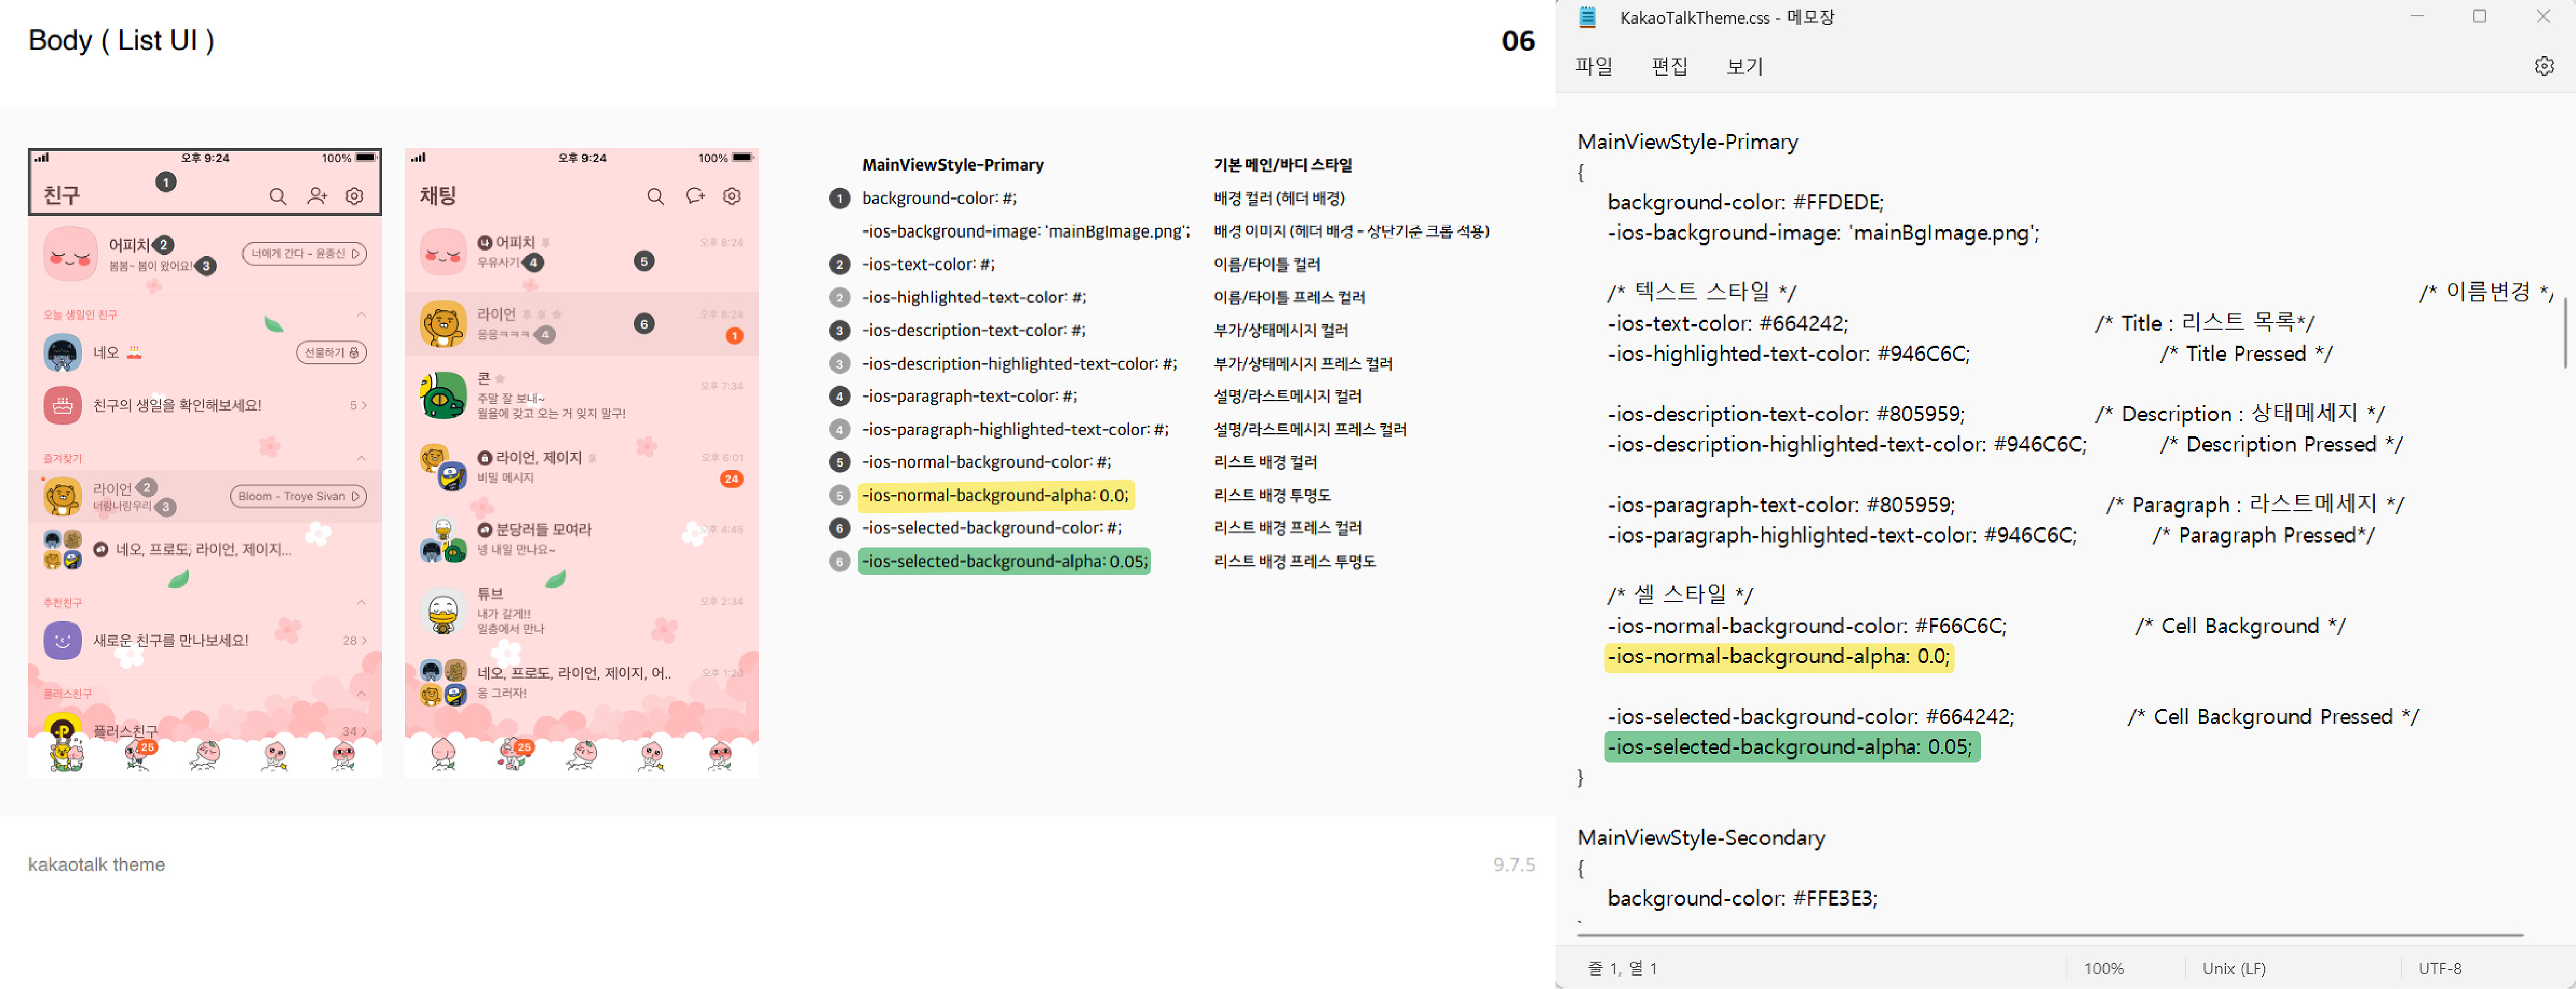Open the 파일 menu in Notepad

tap(1593, 66)
